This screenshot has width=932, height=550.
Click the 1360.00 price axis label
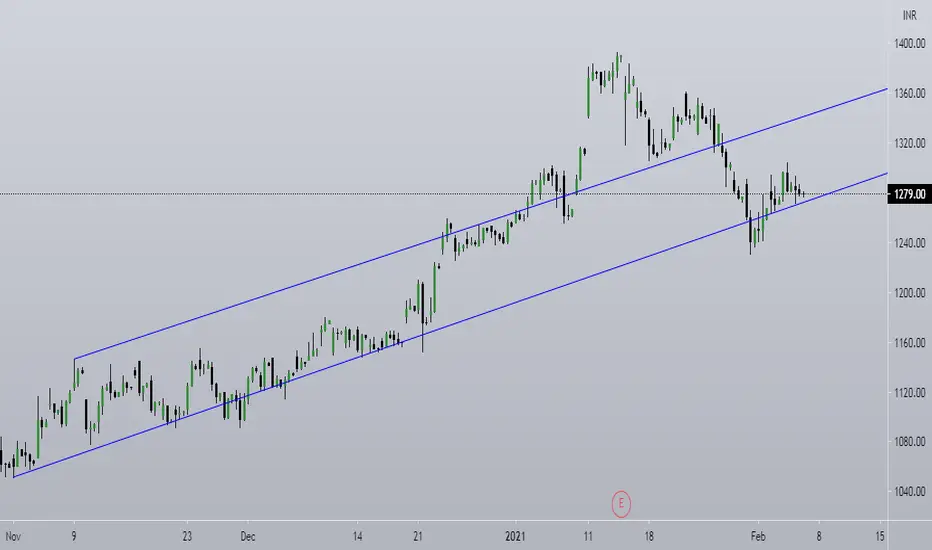pos(909,93)
